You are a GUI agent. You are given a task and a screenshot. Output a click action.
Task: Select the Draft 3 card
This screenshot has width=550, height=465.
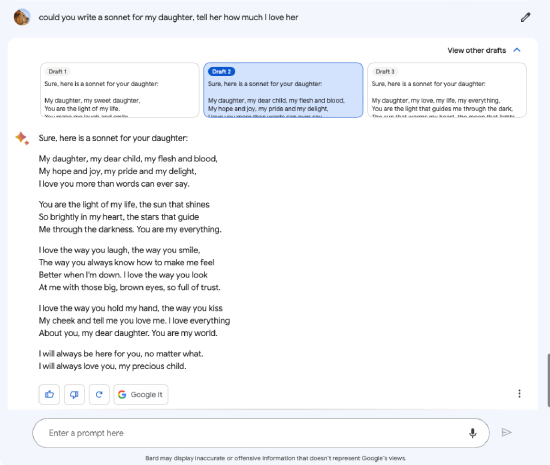[447, 90]
